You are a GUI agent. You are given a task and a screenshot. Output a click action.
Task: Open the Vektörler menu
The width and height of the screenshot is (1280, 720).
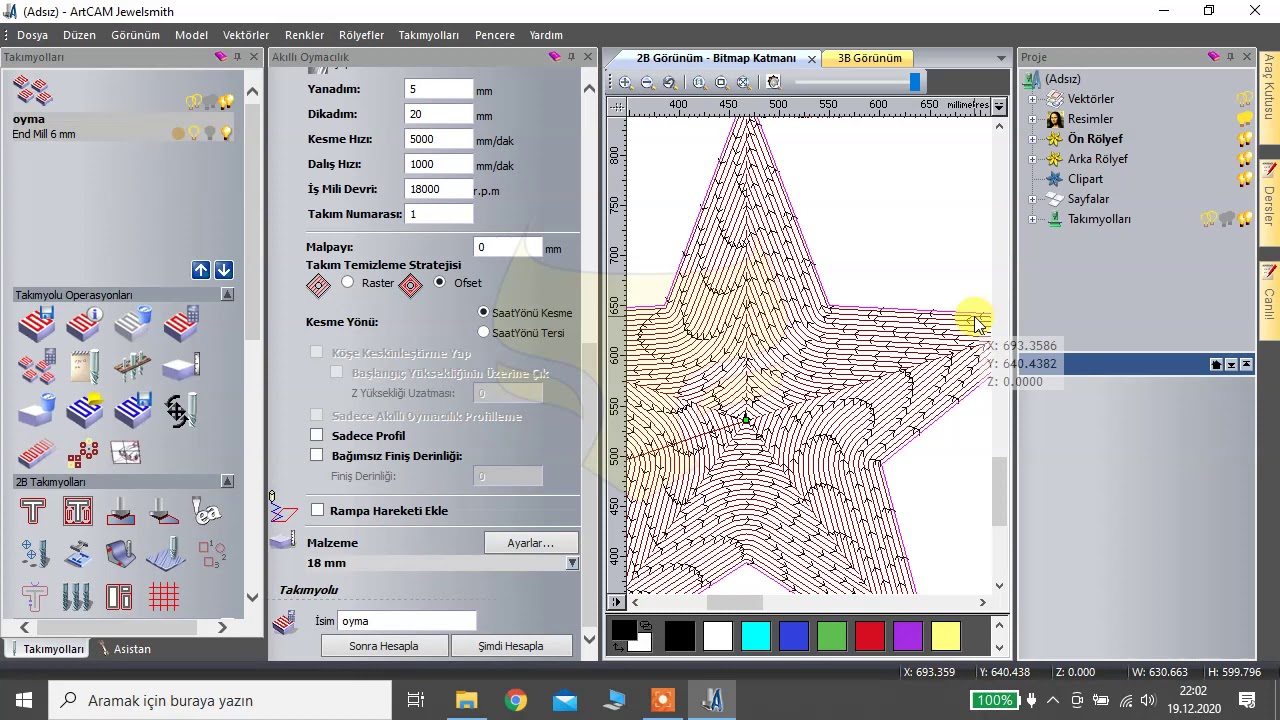point(246,35)
